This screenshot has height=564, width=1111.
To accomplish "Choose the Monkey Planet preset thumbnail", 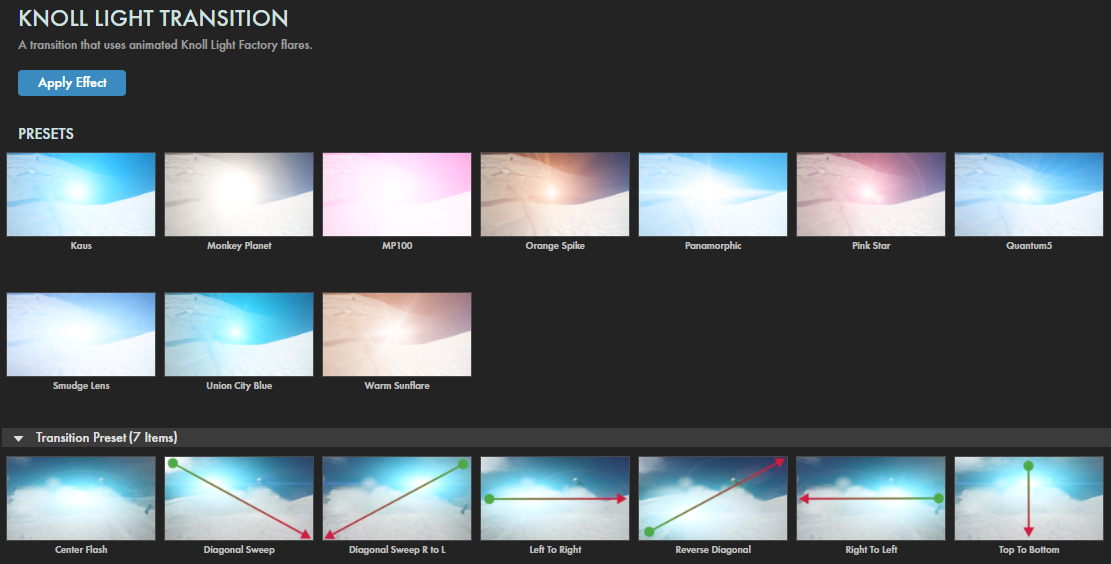I will (239, 194).
